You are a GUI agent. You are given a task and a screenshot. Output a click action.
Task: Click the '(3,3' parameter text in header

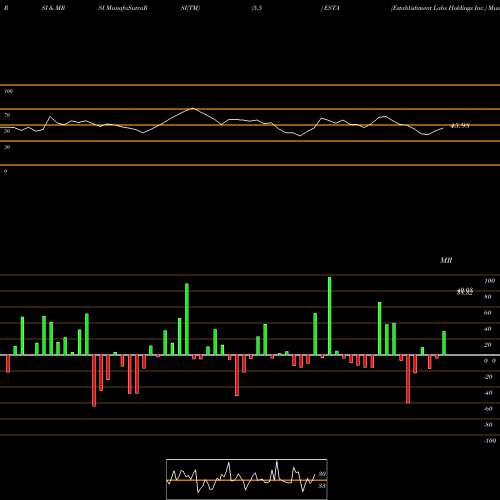click(x=257, y=8)
